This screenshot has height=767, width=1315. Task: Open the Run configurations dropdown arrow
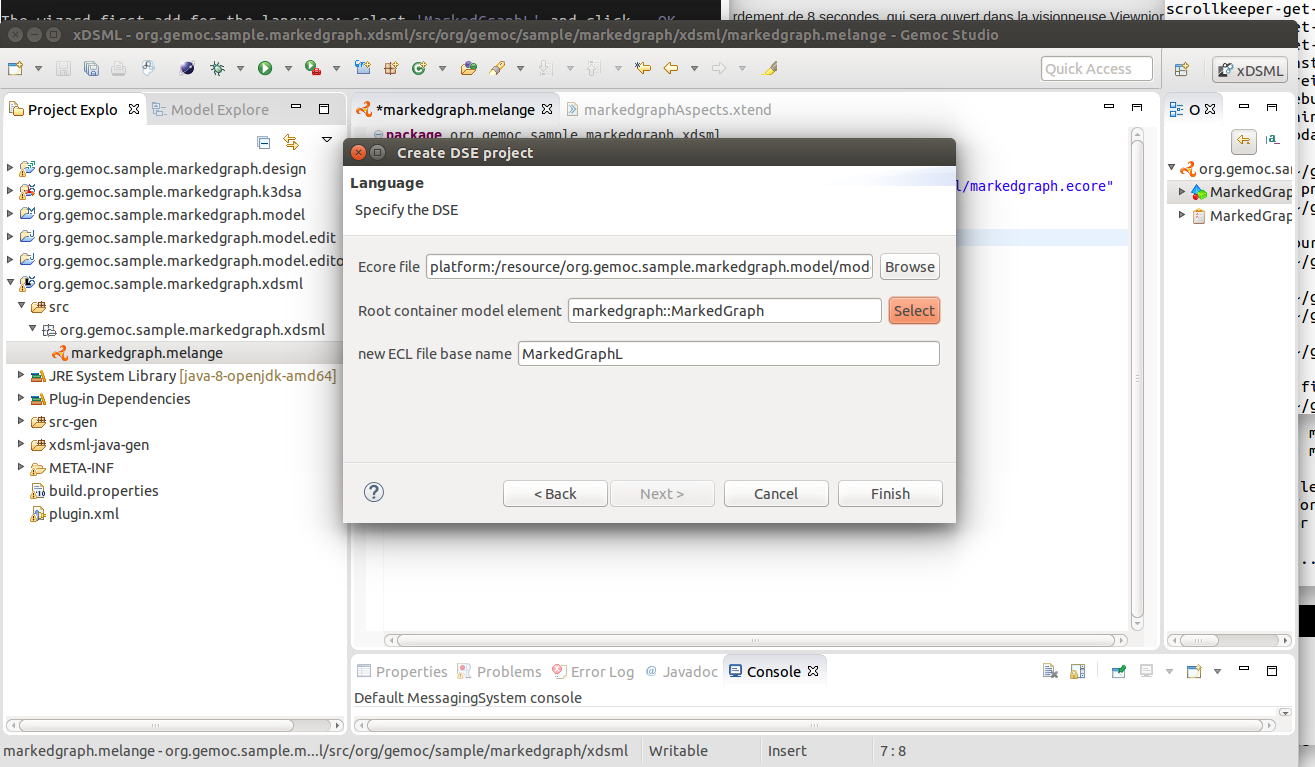pyautogui.click(x=288, y=69)
